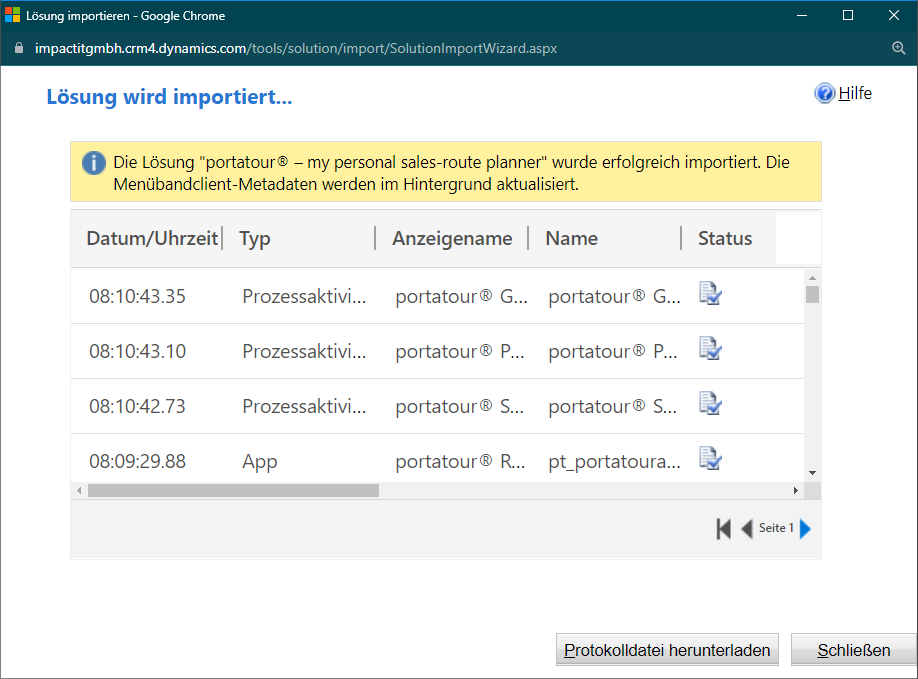Click the Seite 1 page label
Screen dimensions: 918x679
click(x=776, y=528)
